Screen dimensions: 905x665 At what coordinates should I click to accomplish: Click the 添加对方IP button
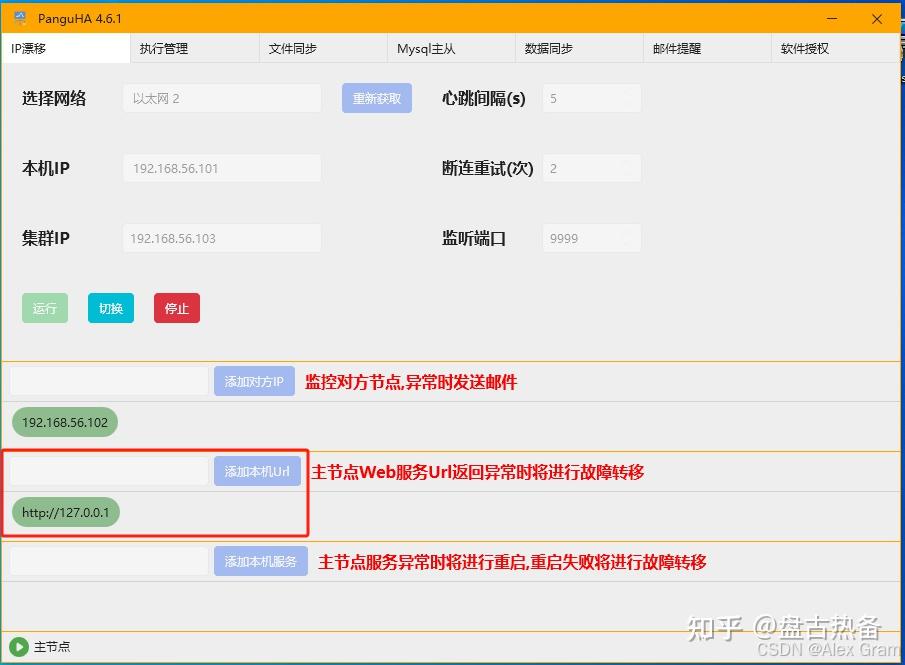point(254,381)
